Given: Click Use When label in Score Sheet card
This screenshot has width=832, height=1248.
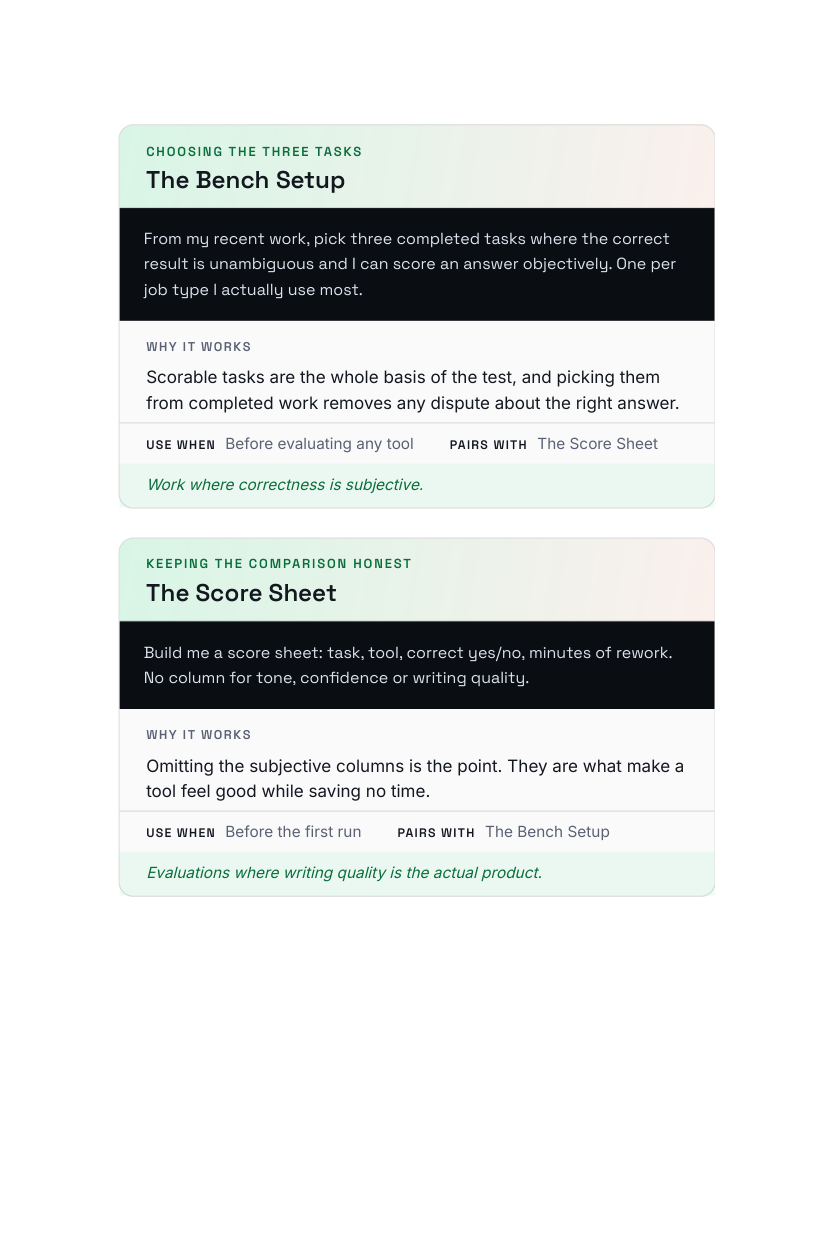Looking at the screenshot, I should [x=181, y=833].
